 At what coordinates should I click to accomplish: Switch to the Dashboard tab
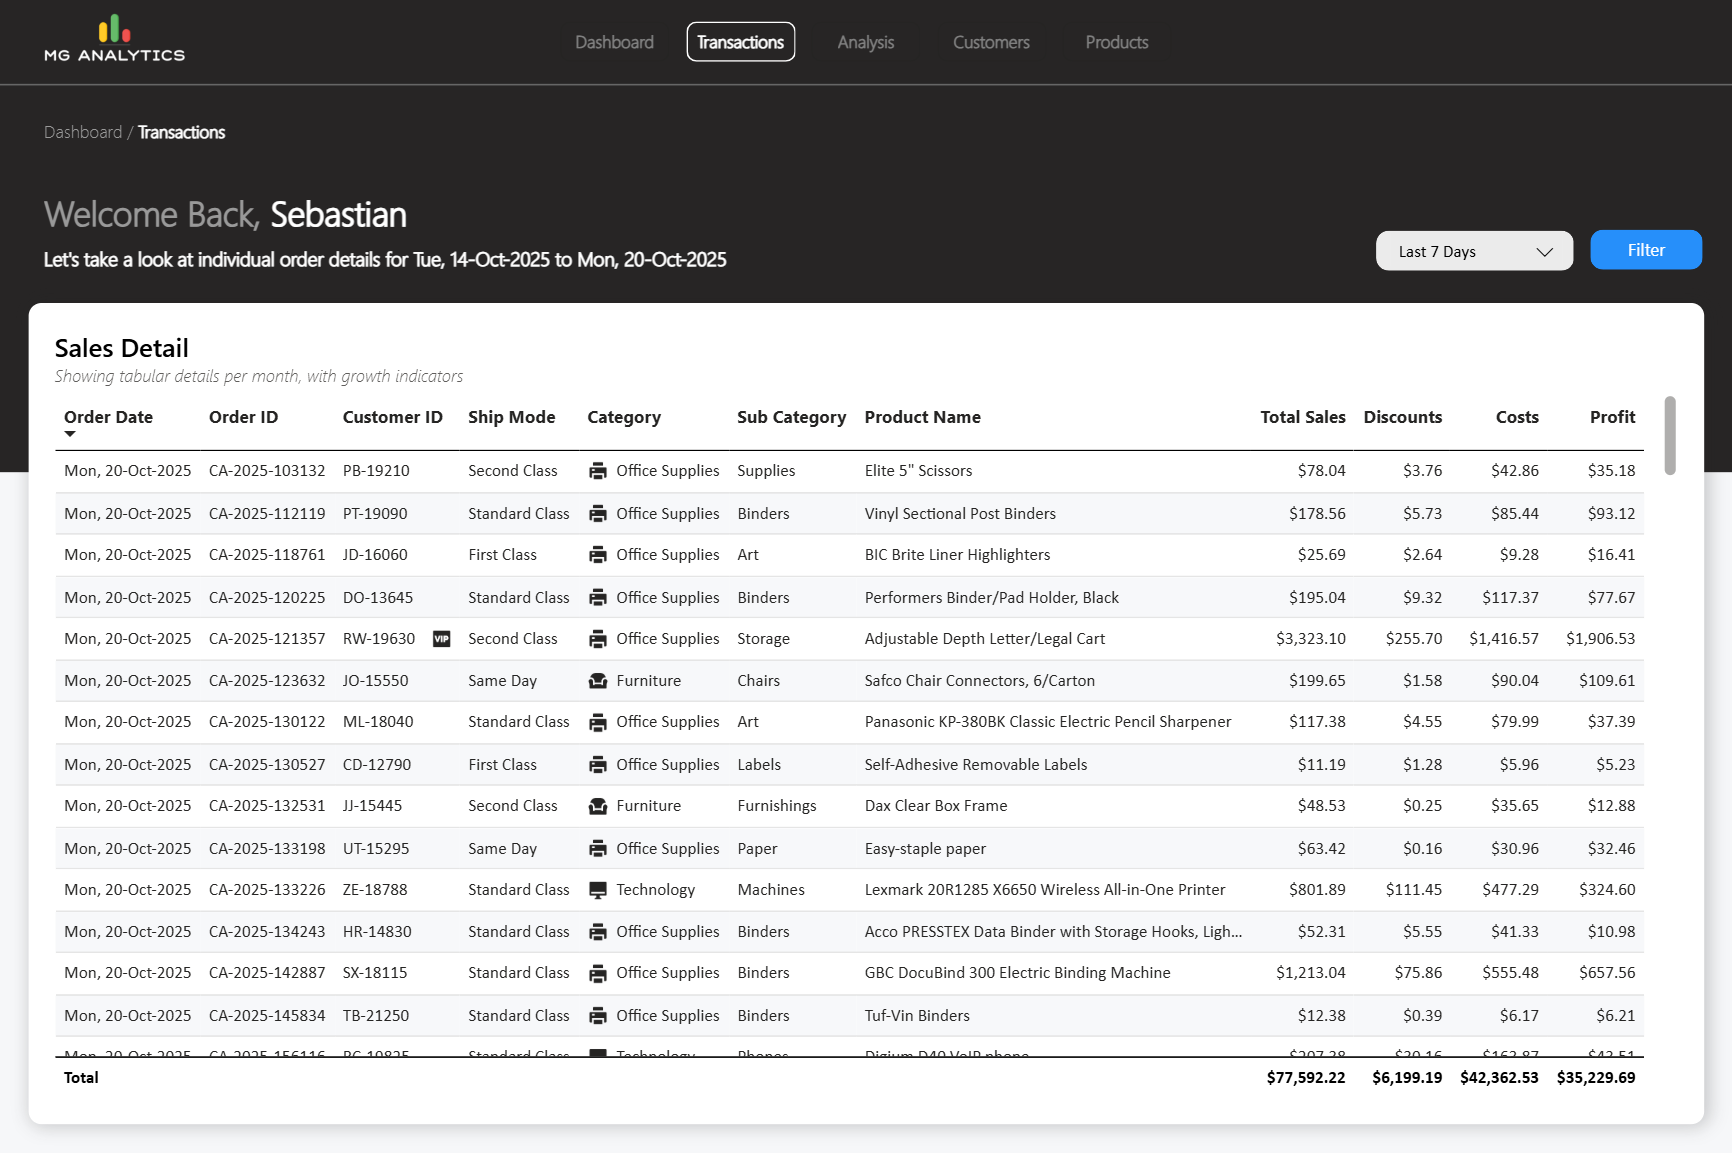tap(614, 42)
